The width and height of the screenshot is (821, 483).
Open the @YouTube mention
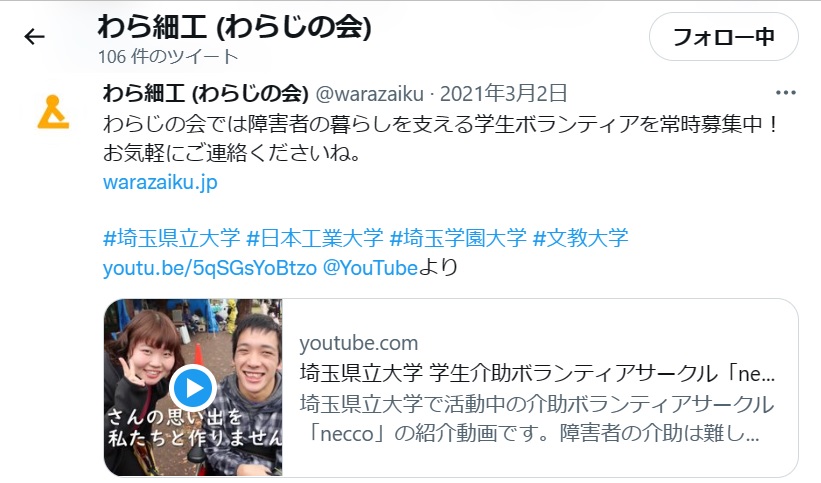point(370,268)
